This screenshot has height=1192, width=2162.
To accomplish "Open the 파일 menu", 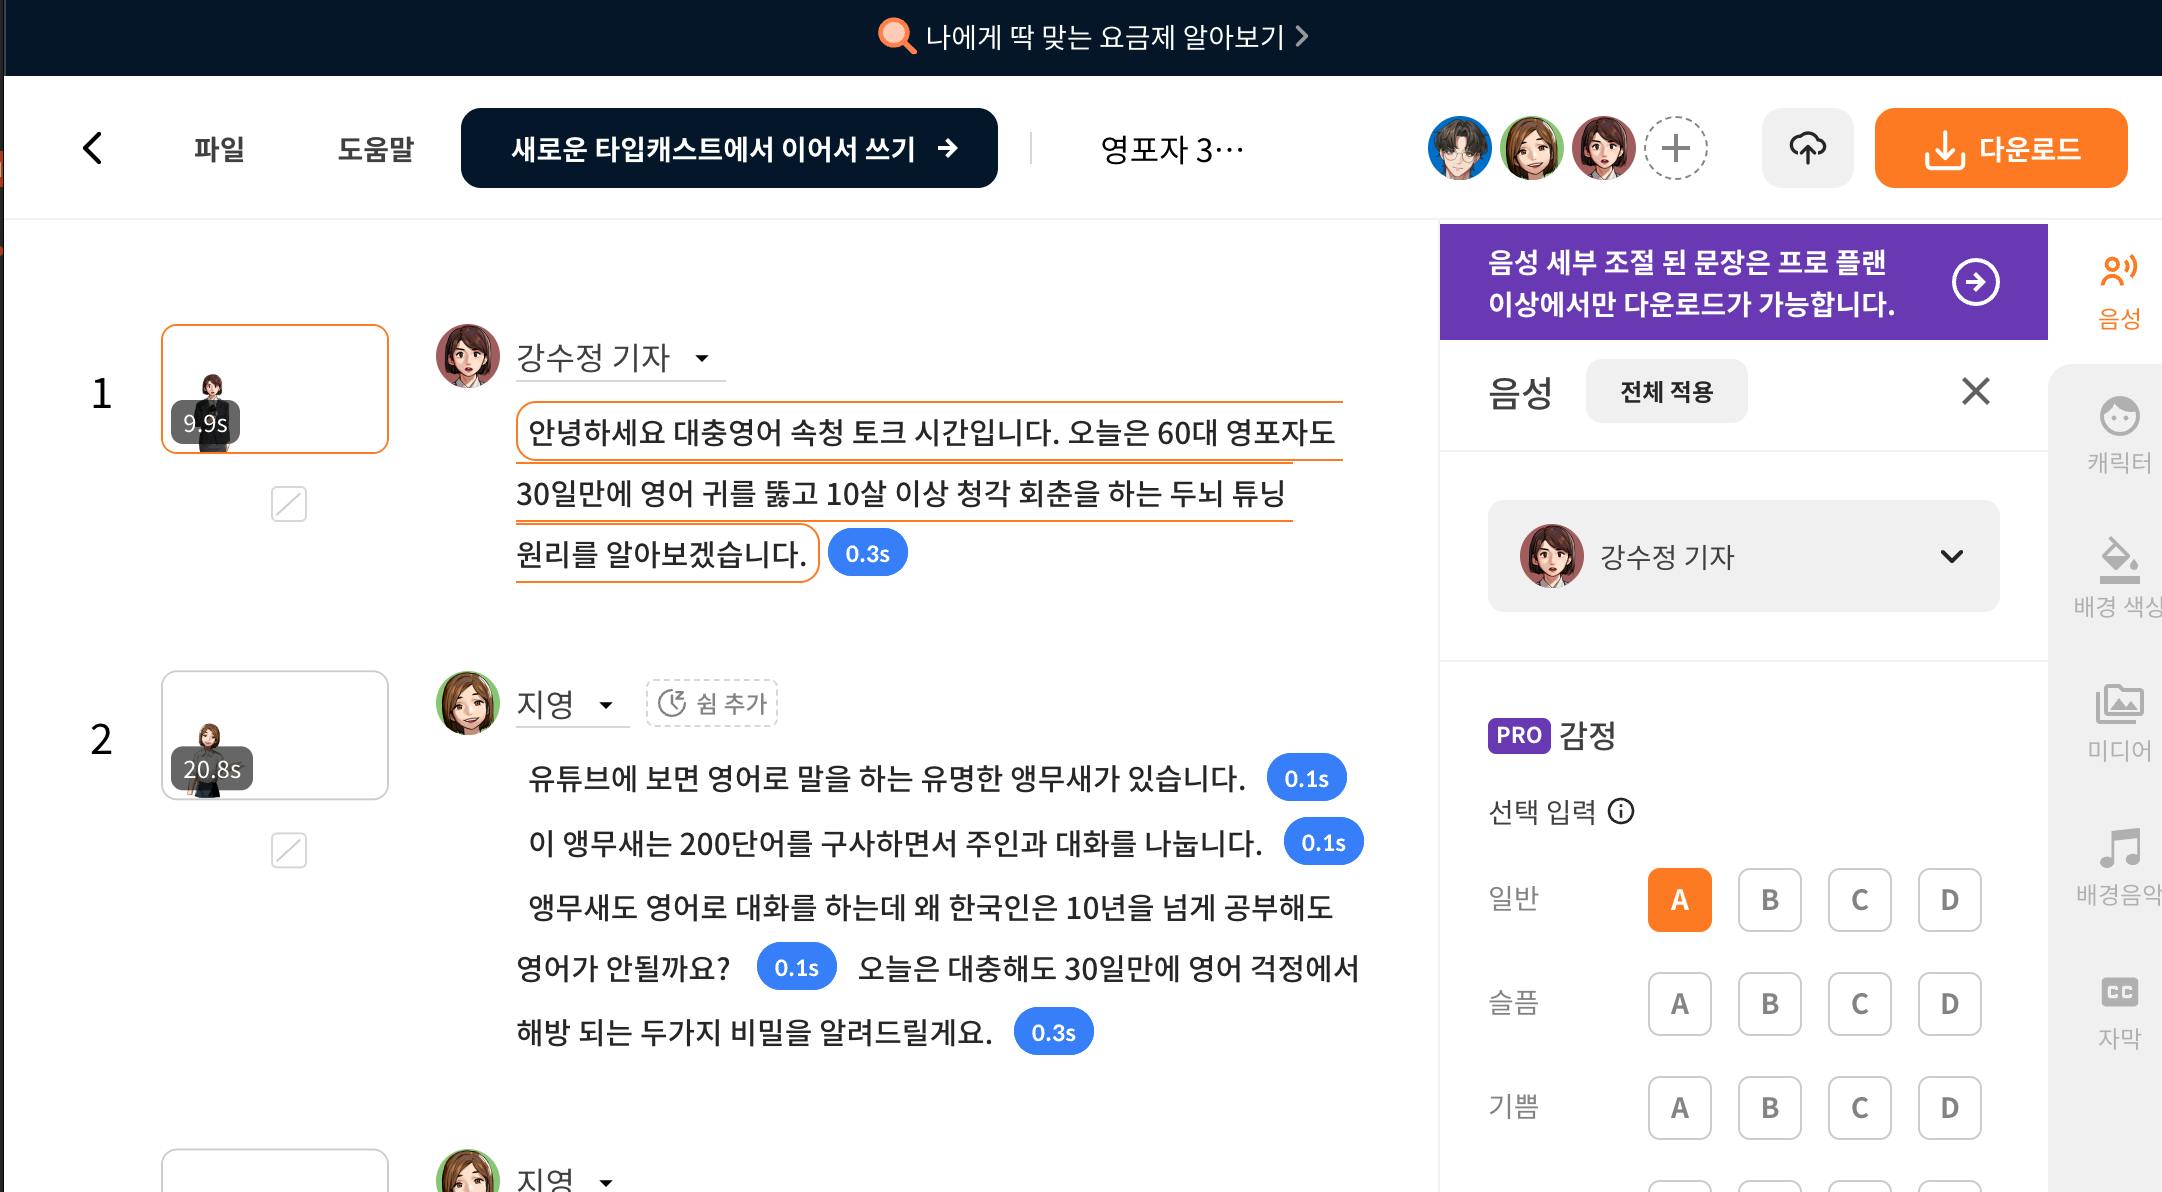I will pyautogui.click(x=218, y=148).
